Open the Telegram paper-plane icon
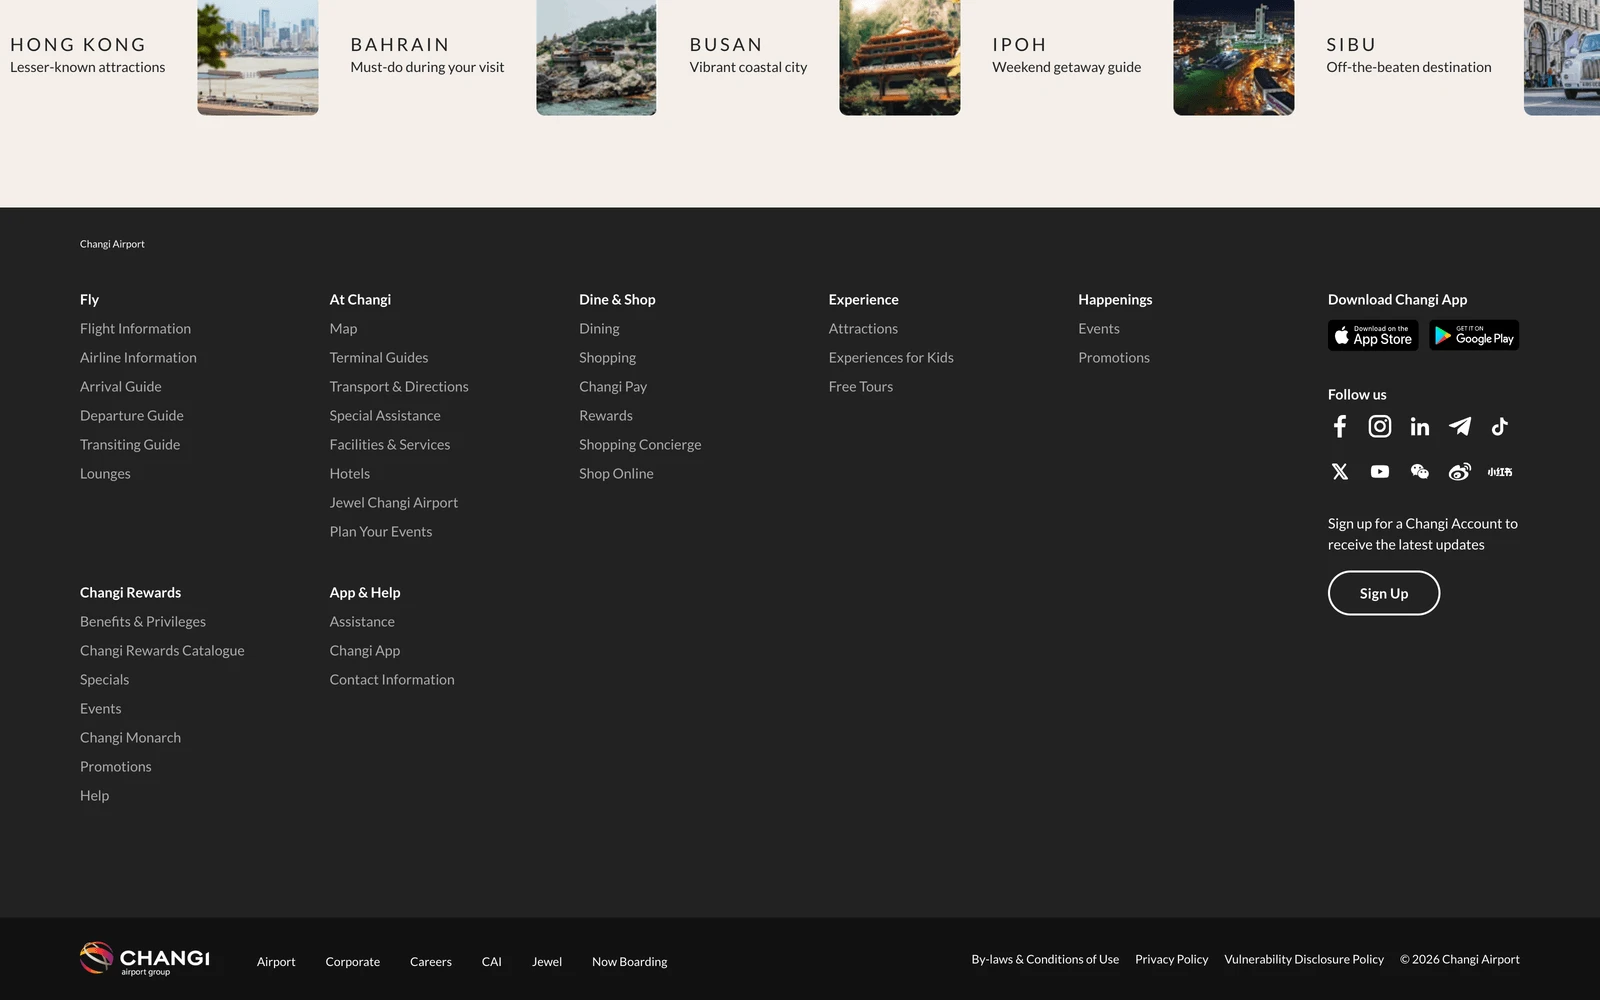 point(1460,427)
